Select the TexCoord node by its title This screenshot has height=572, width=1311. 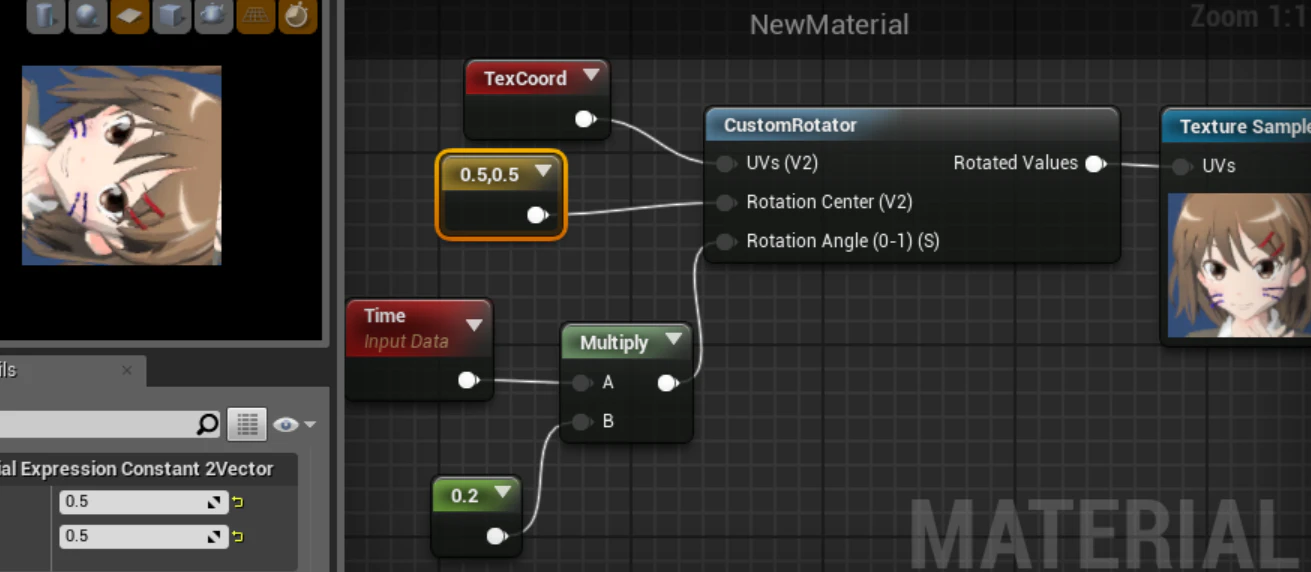[525, 78]
